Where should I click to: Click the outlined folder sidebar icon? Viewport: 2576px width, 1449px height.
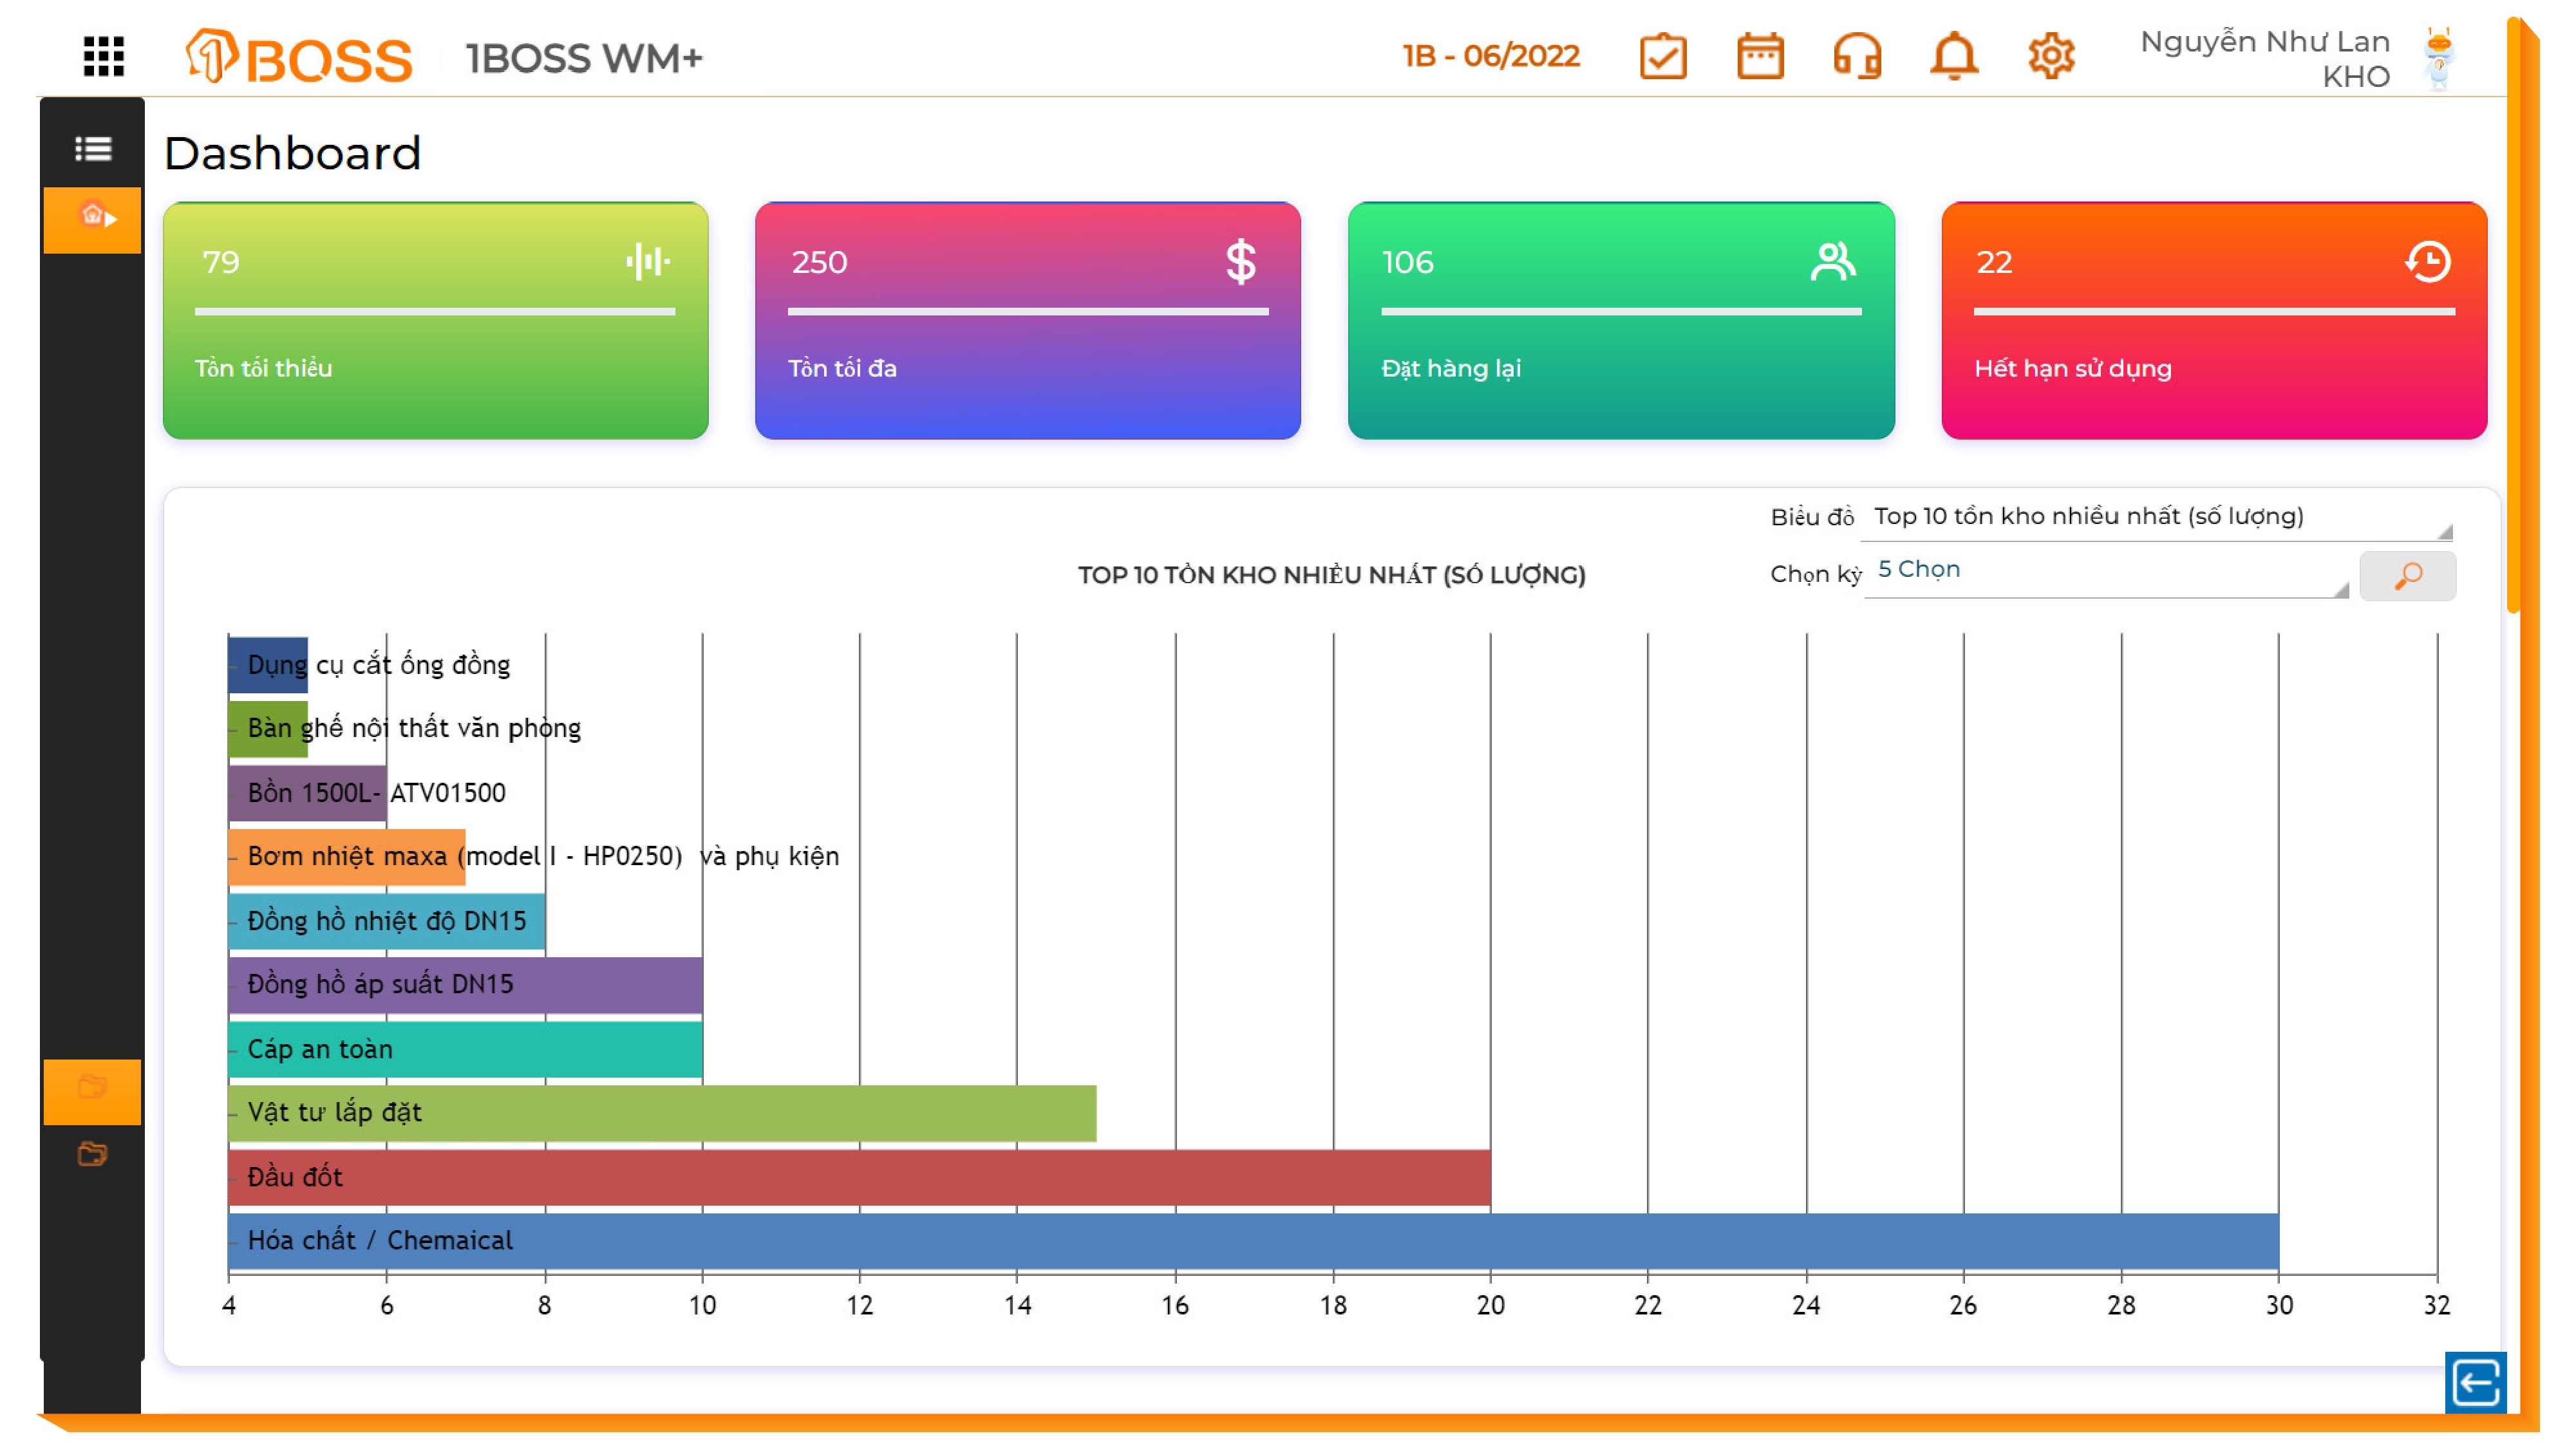coord(93,1154)
